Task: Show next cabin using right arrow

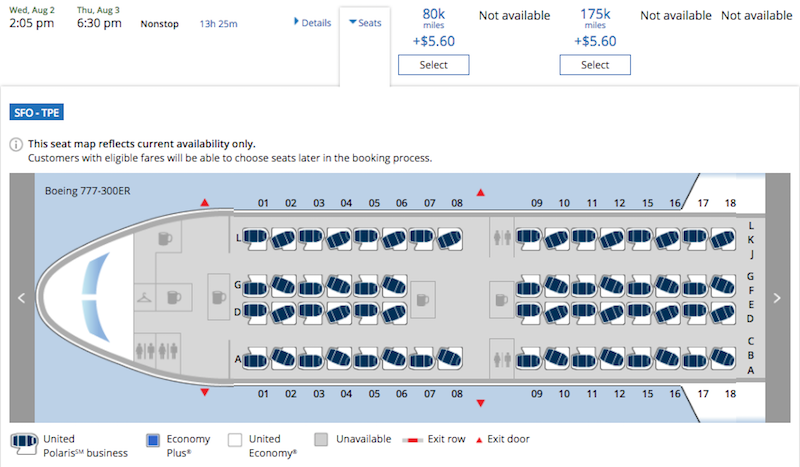Action: coord(778,298)
